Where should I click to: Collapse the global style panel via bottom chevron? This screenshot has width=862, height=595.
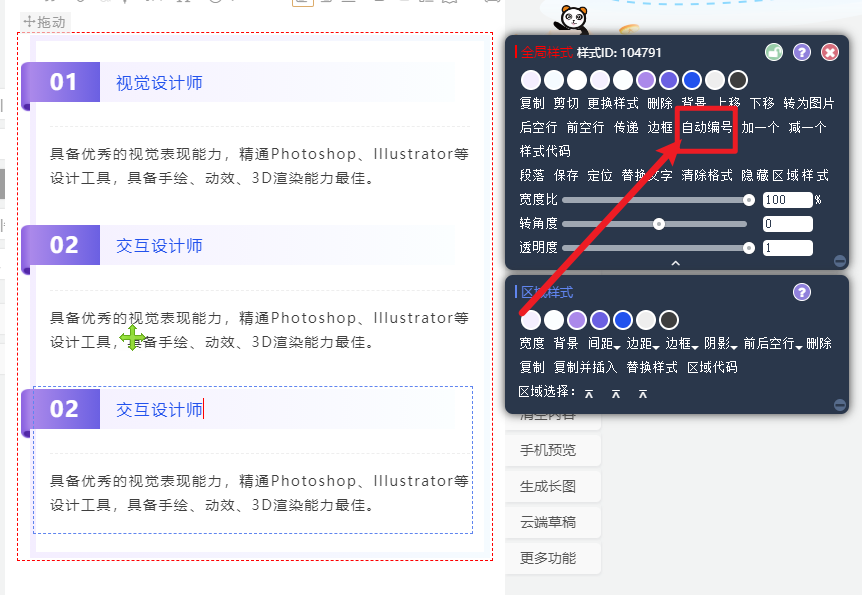coord(676,262)
